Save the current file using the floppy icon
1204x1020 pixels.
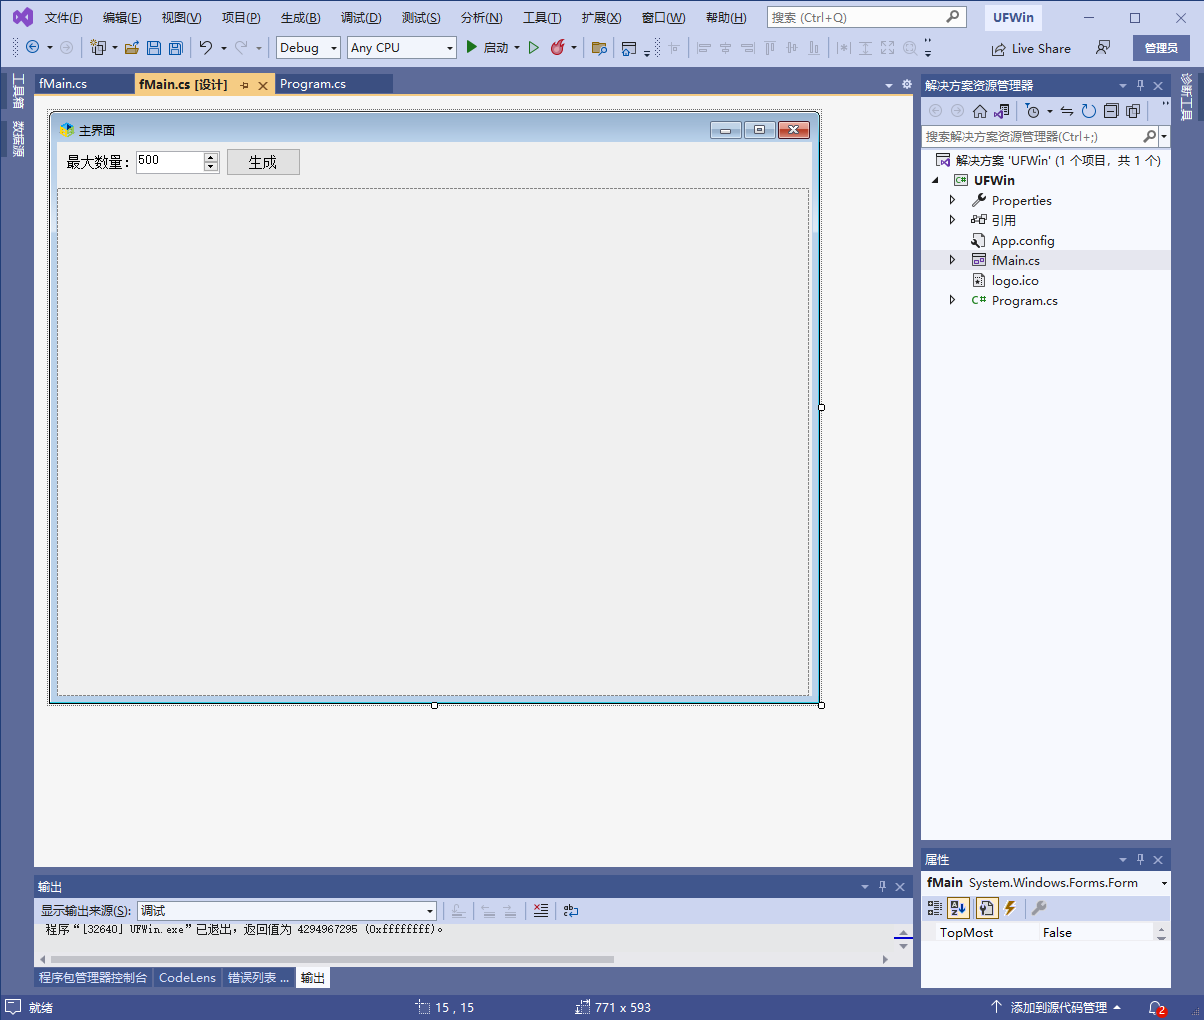point(154,47)
